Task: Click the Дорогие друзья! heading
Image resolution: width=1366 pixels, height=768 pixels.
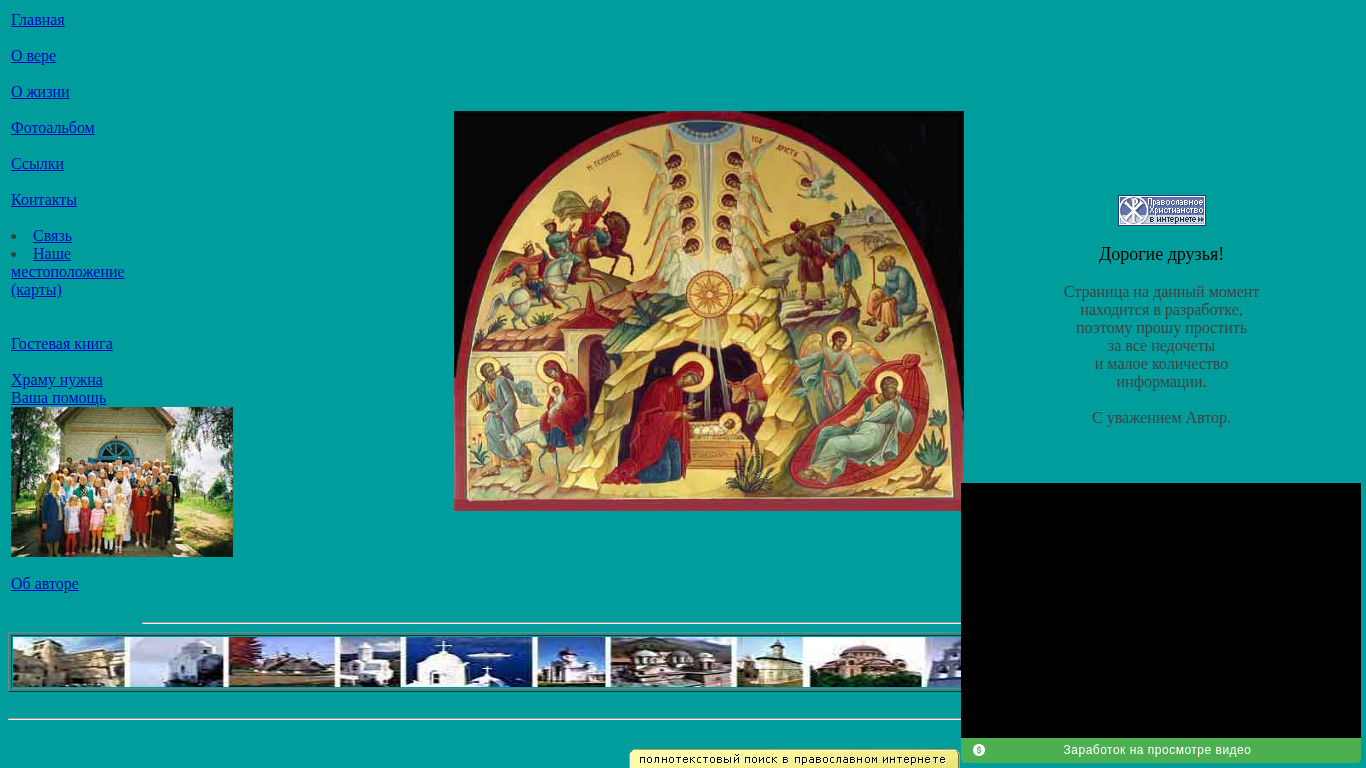Action: click(1161, 254)
